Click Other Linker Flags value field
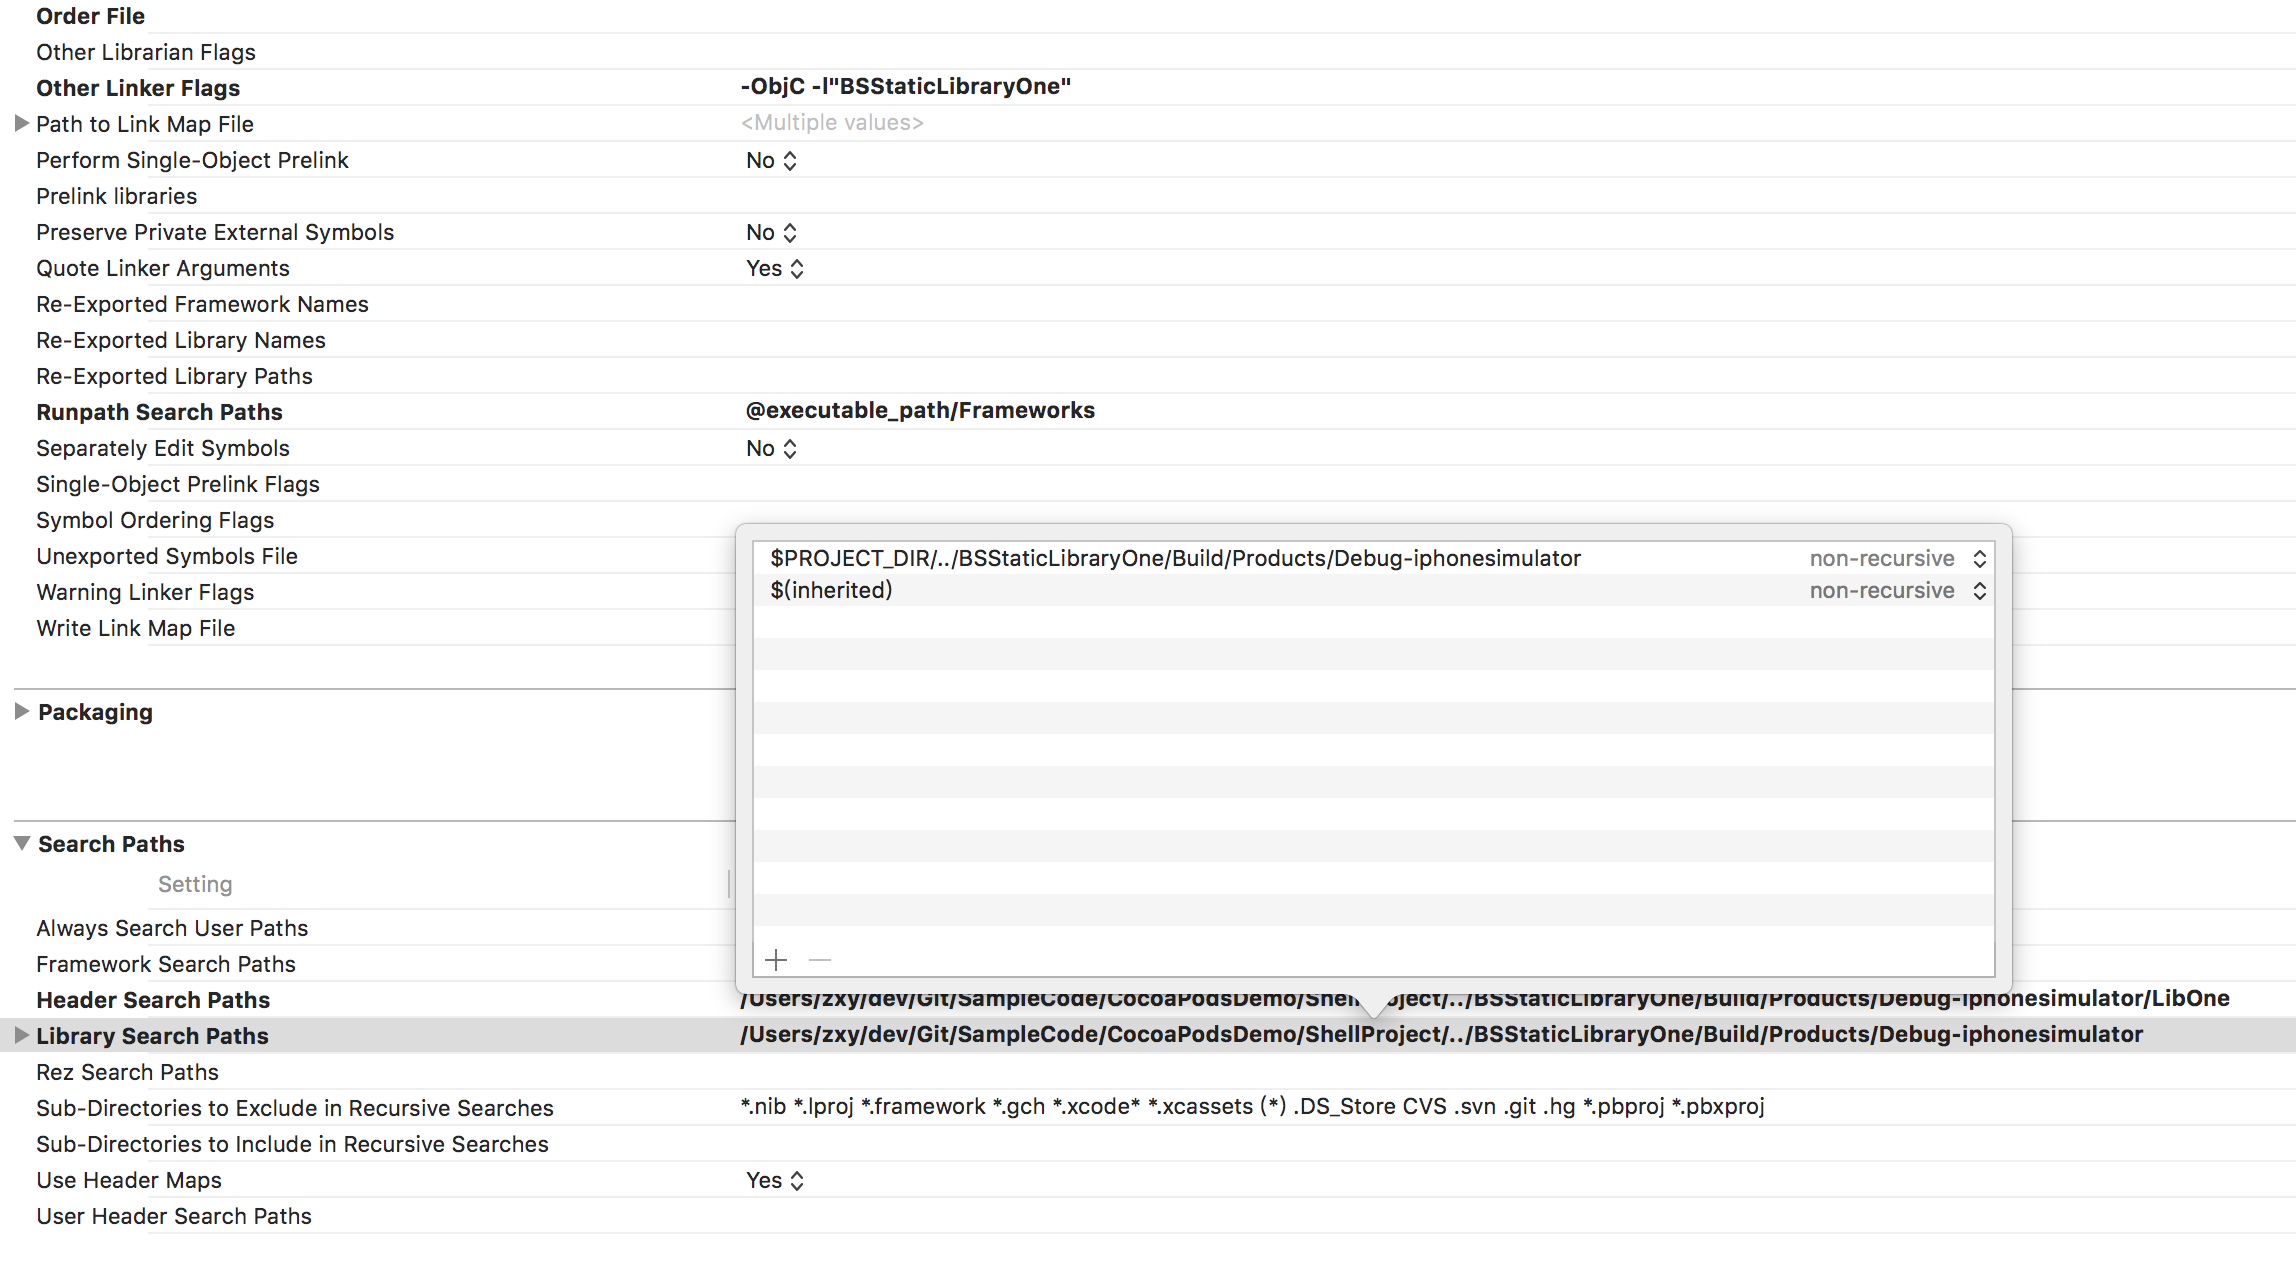Screen dimensions: 2296x1274 905,87
